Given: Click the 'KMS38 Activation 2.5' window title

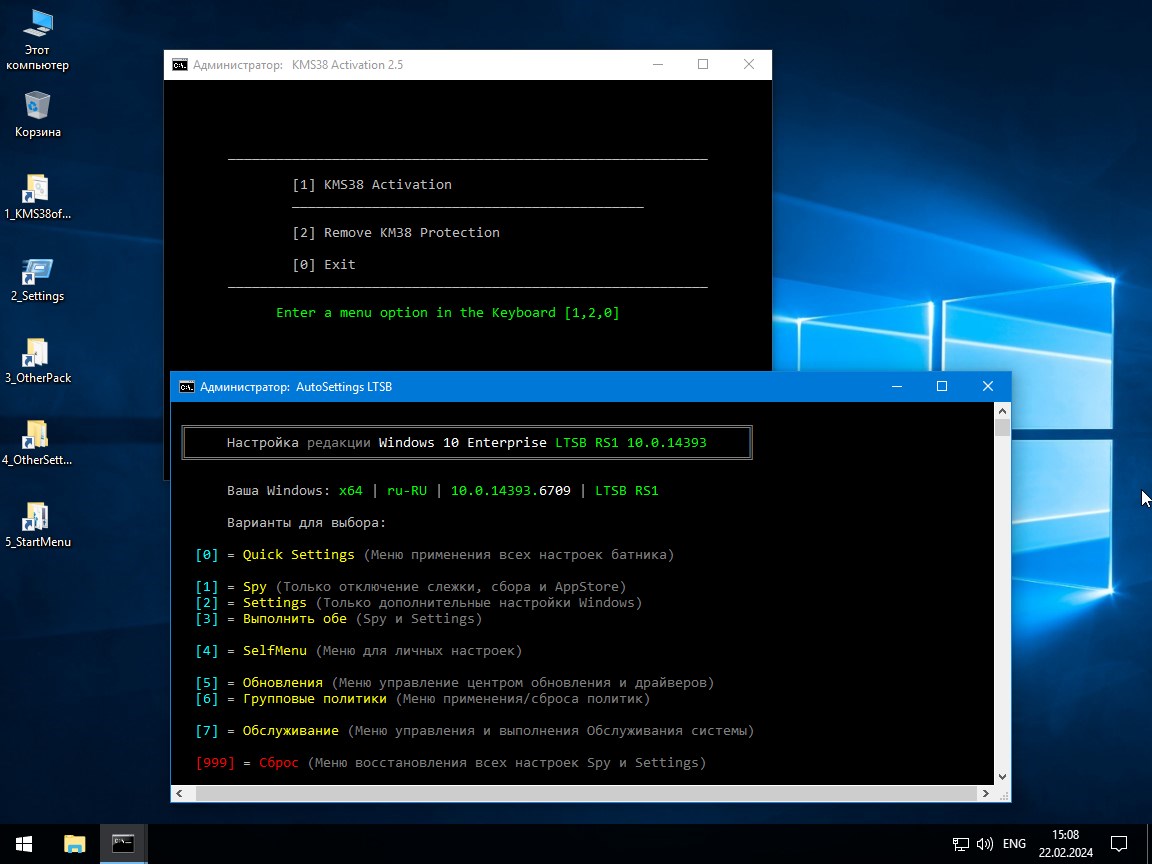Looking at the screenshot, I should pos(348,65).
